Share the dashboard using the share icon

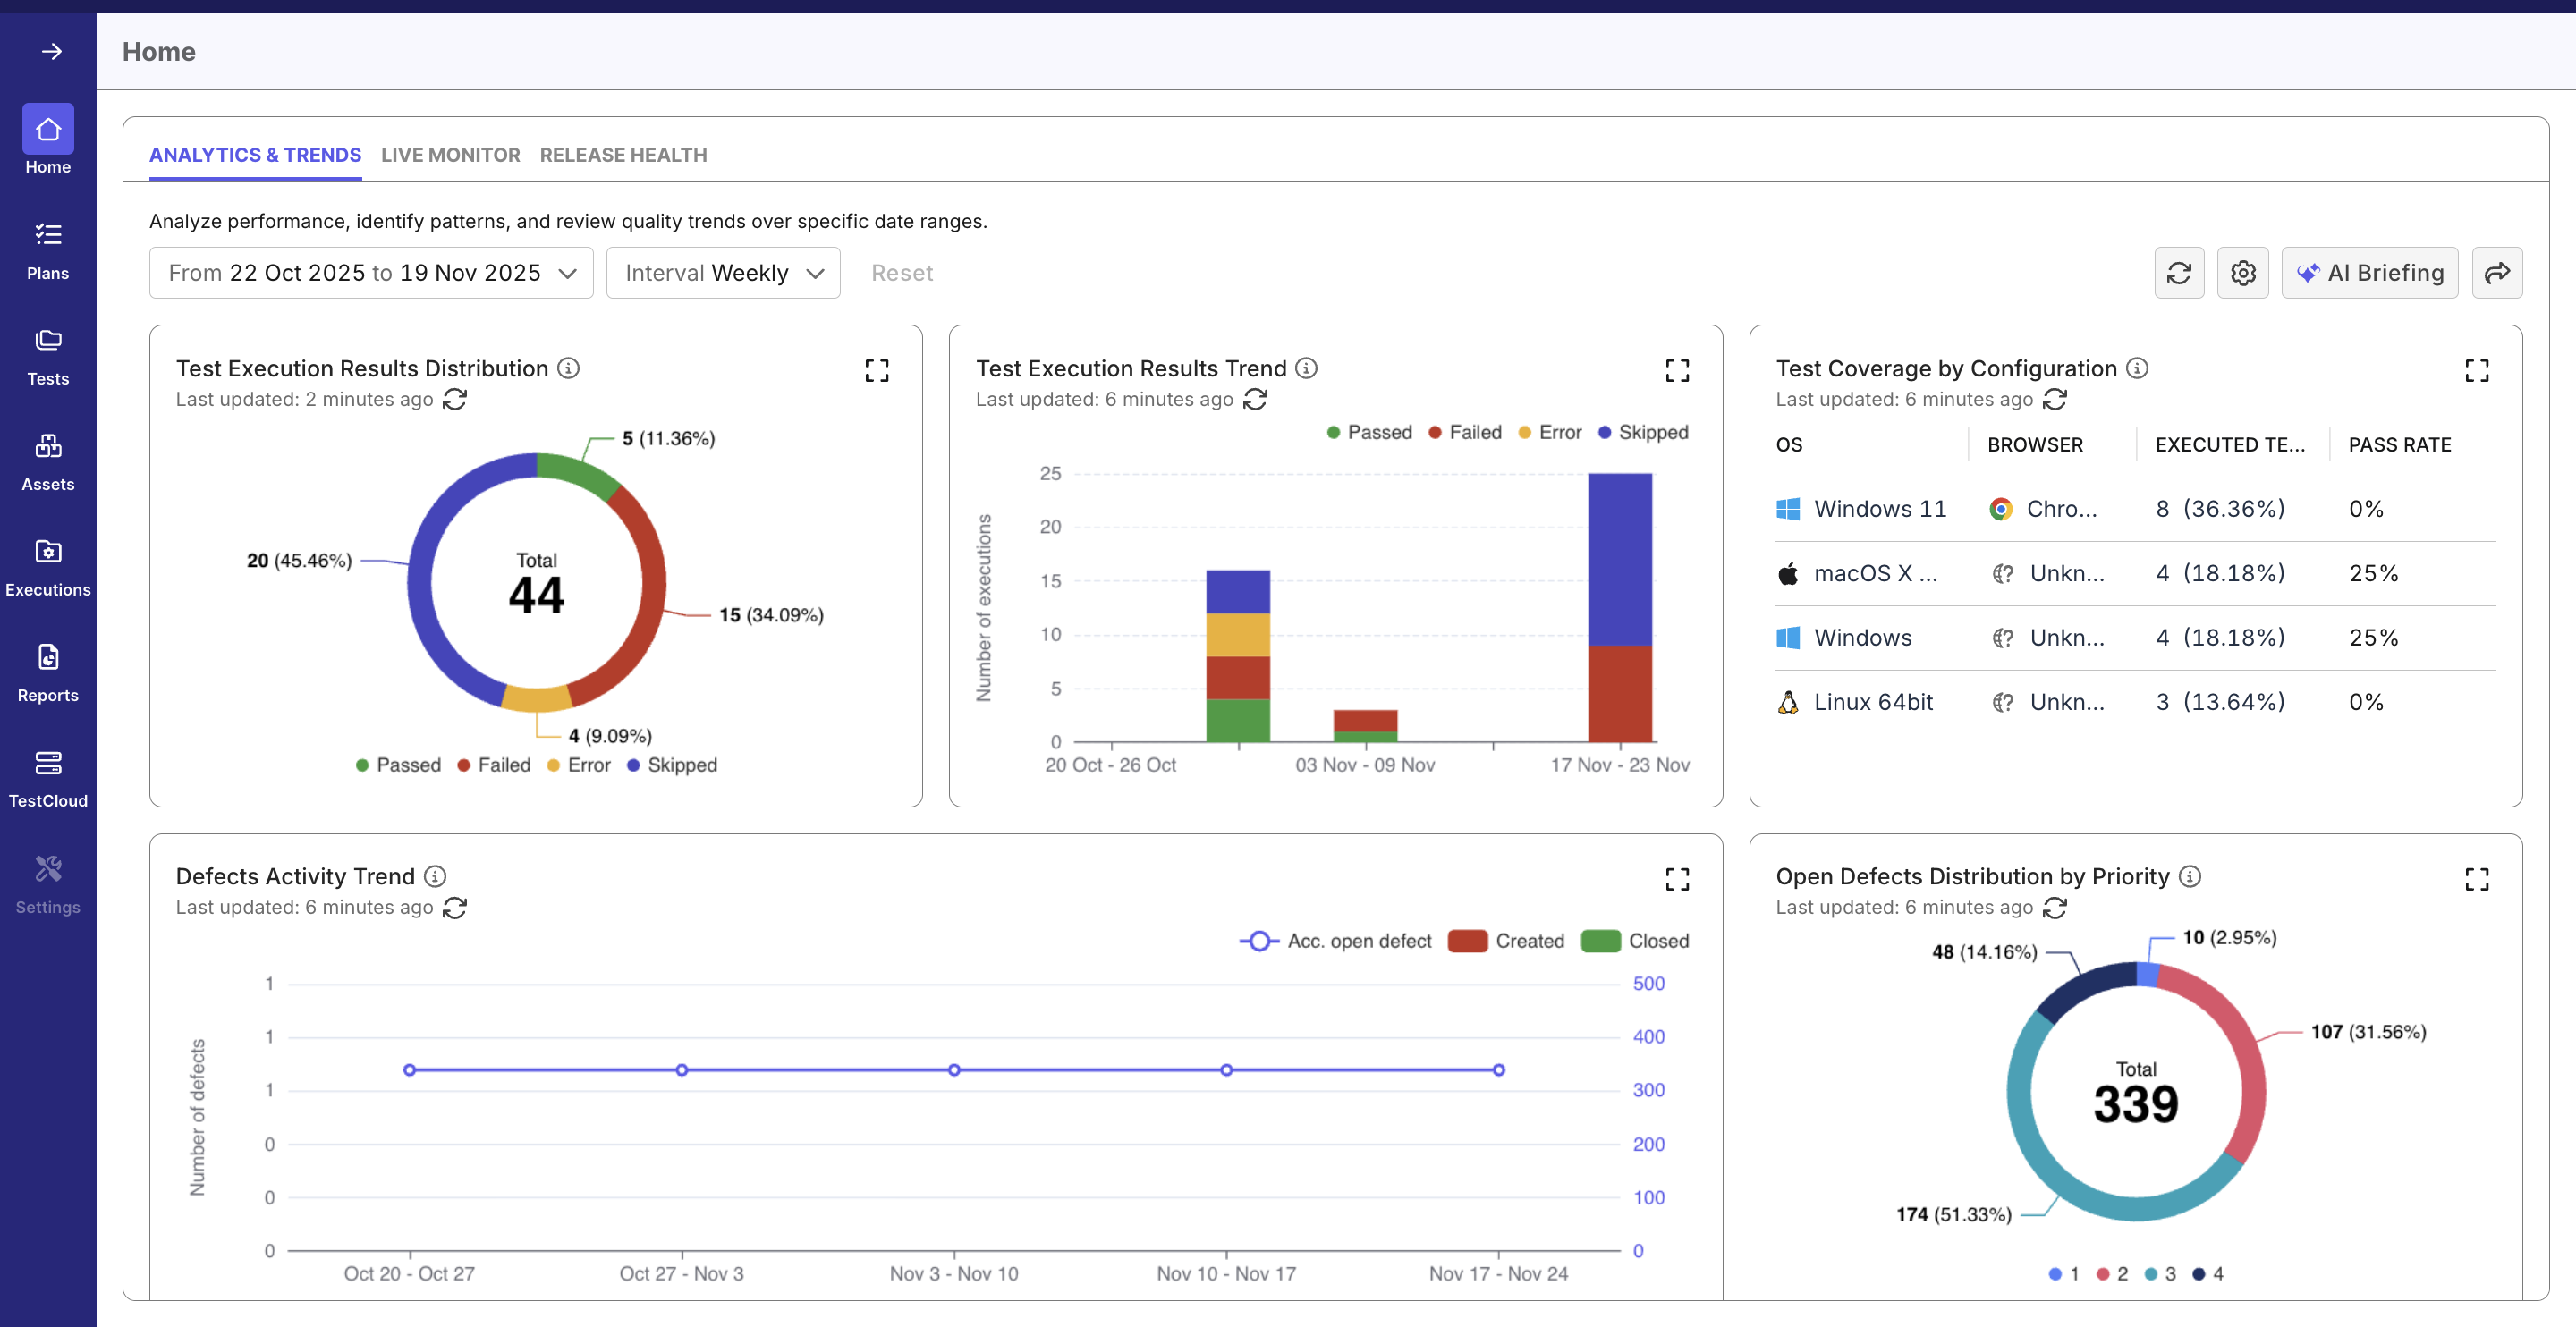(2497, 272)
